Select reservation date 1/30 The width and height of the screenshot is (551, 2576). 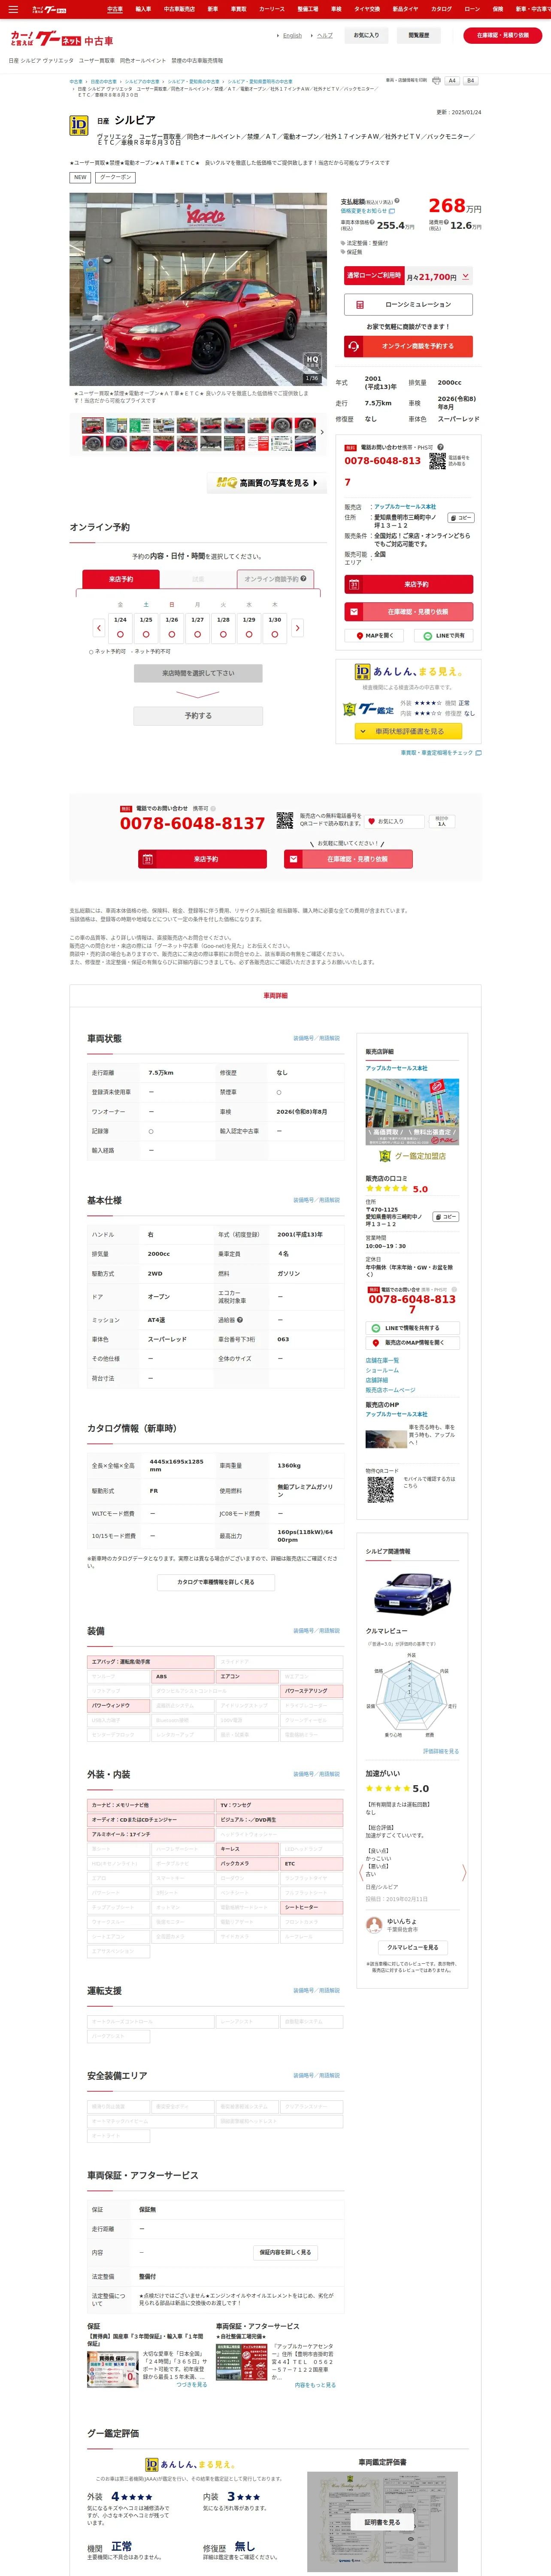(274, 628)
